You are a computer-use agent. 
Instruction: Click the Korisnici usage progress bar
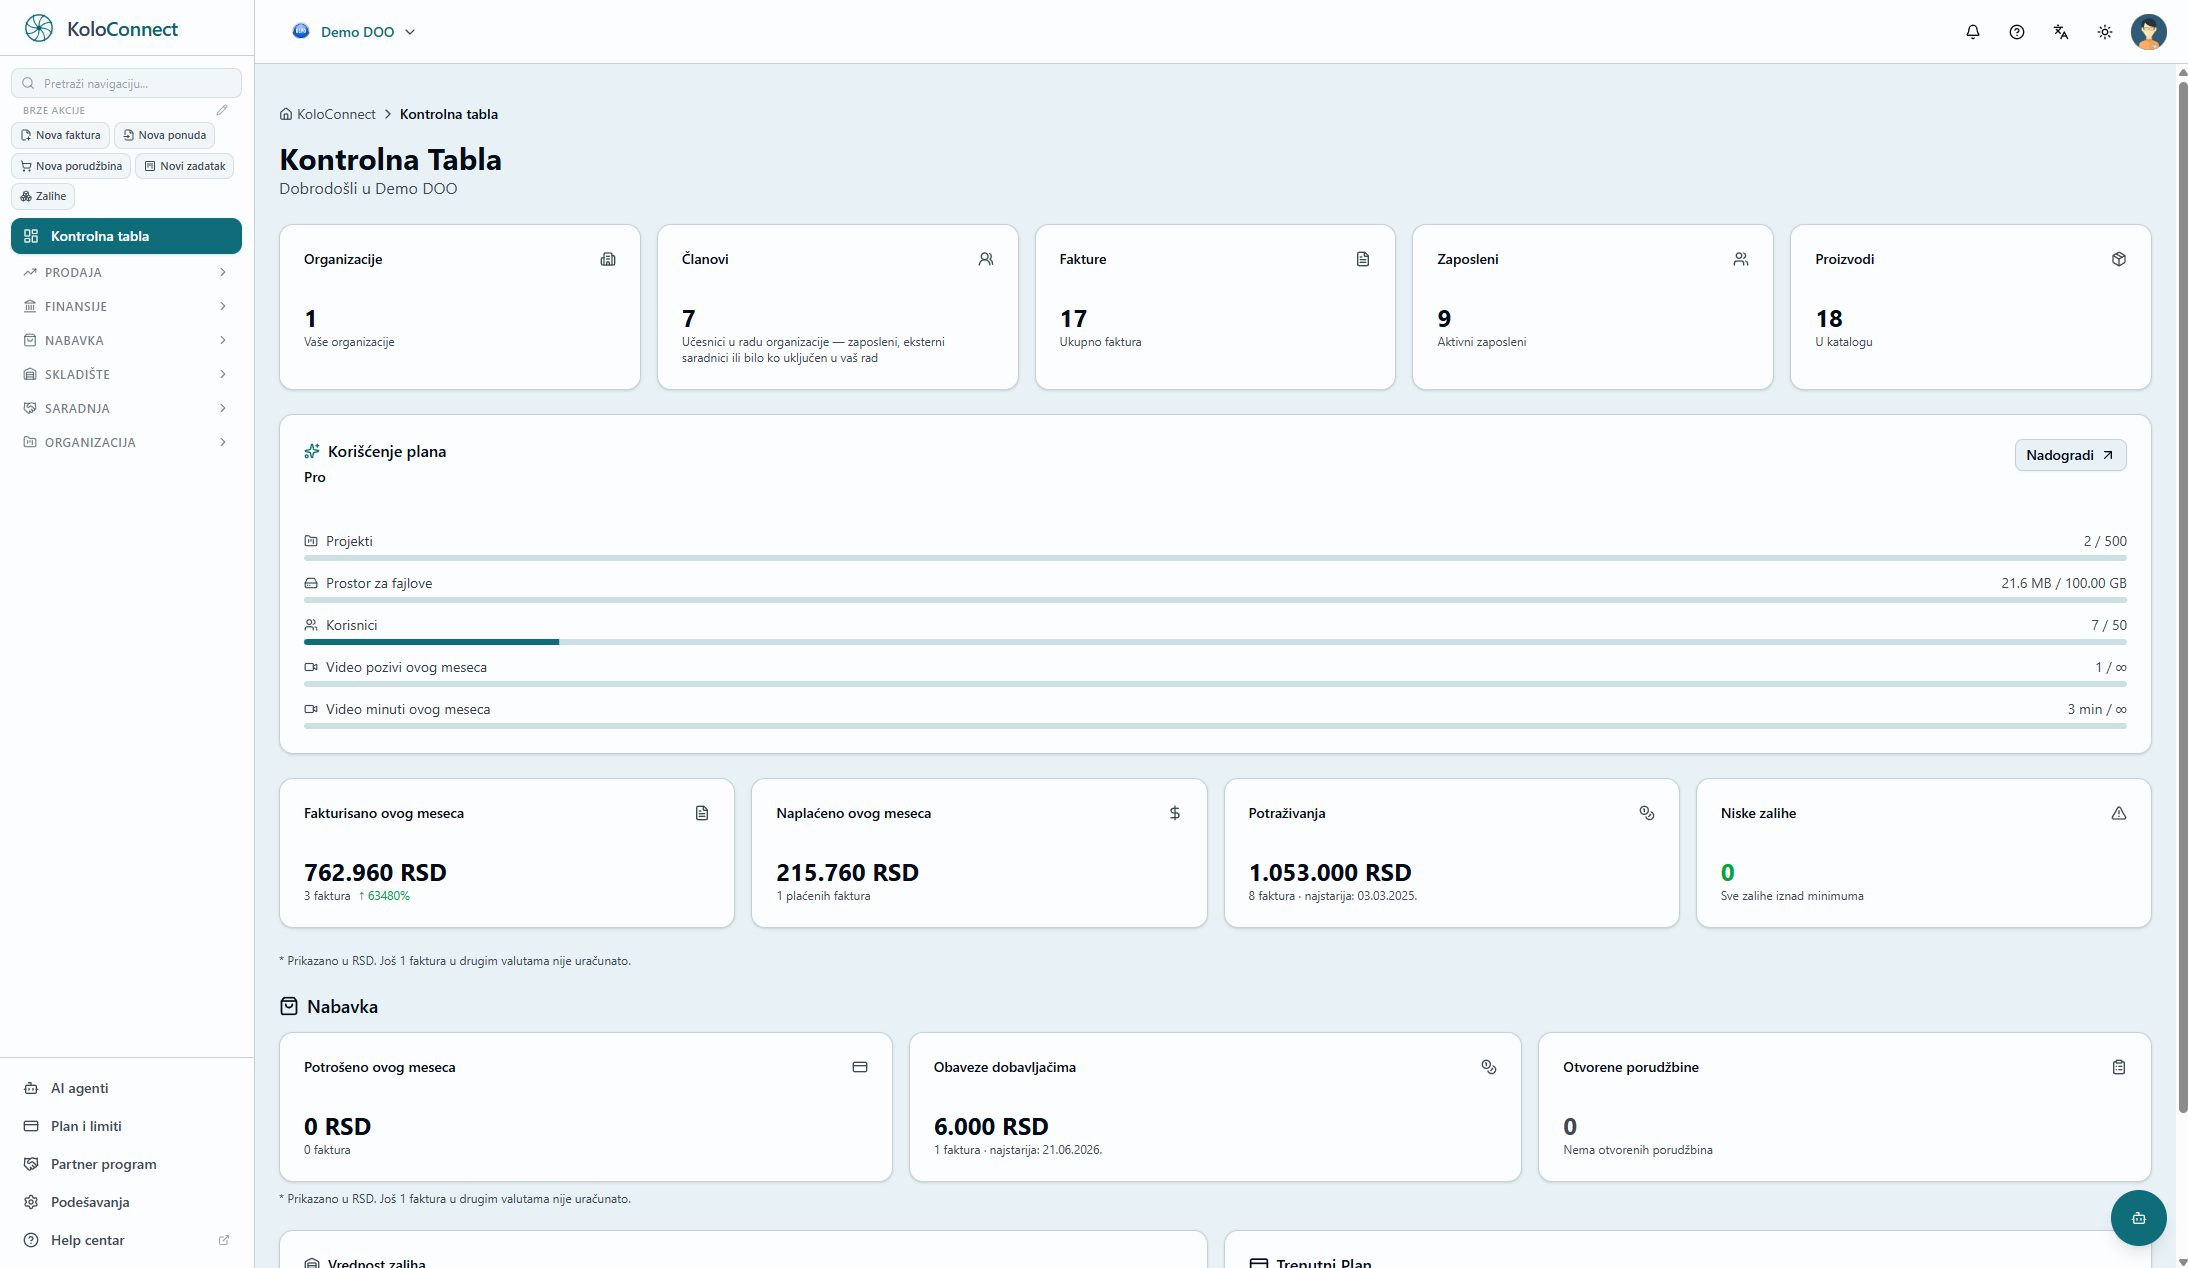[1215, 642]
